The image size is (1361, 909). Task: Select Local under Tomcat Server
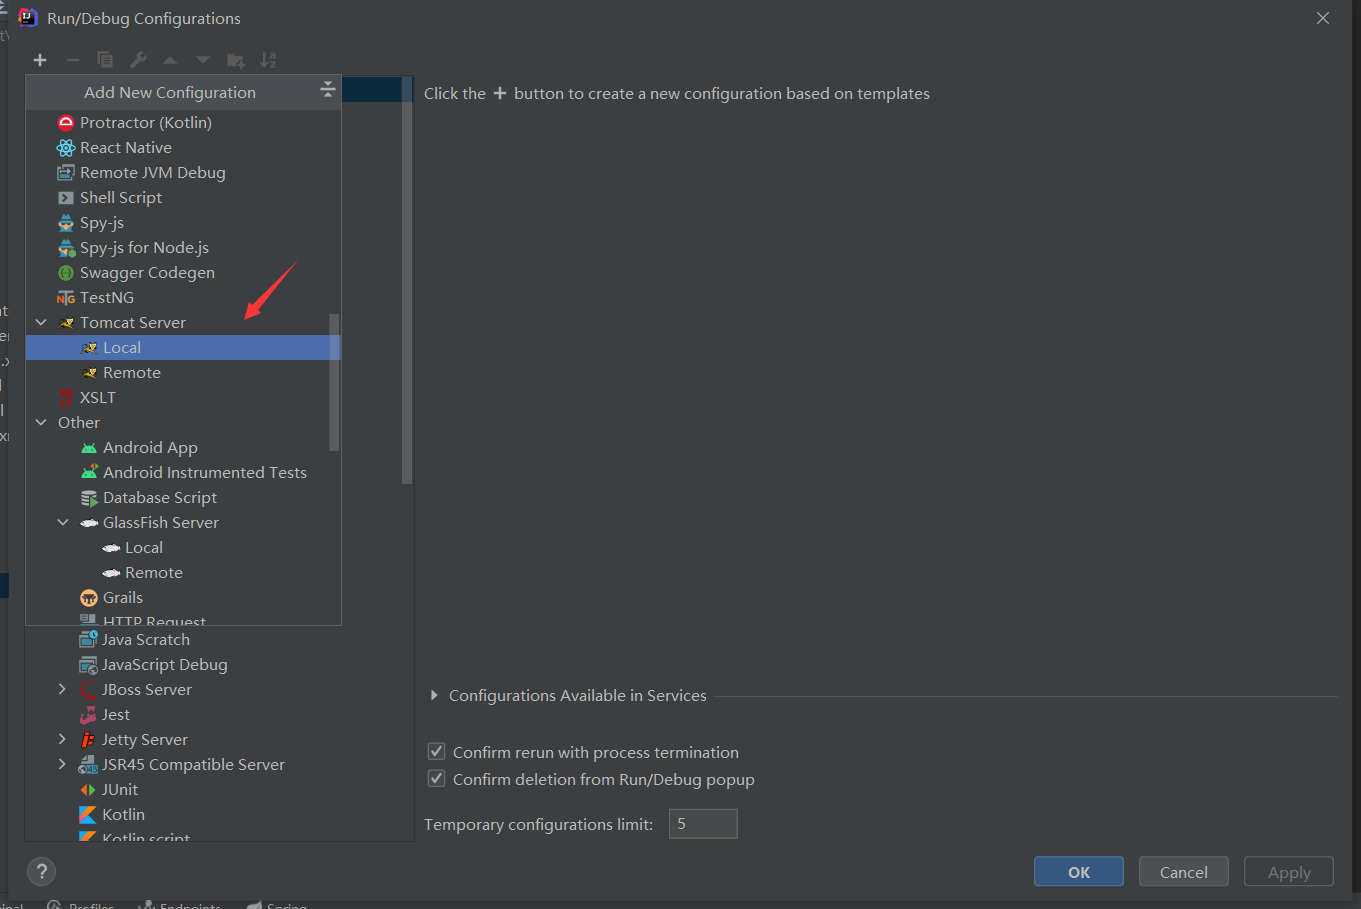[183, 347]
